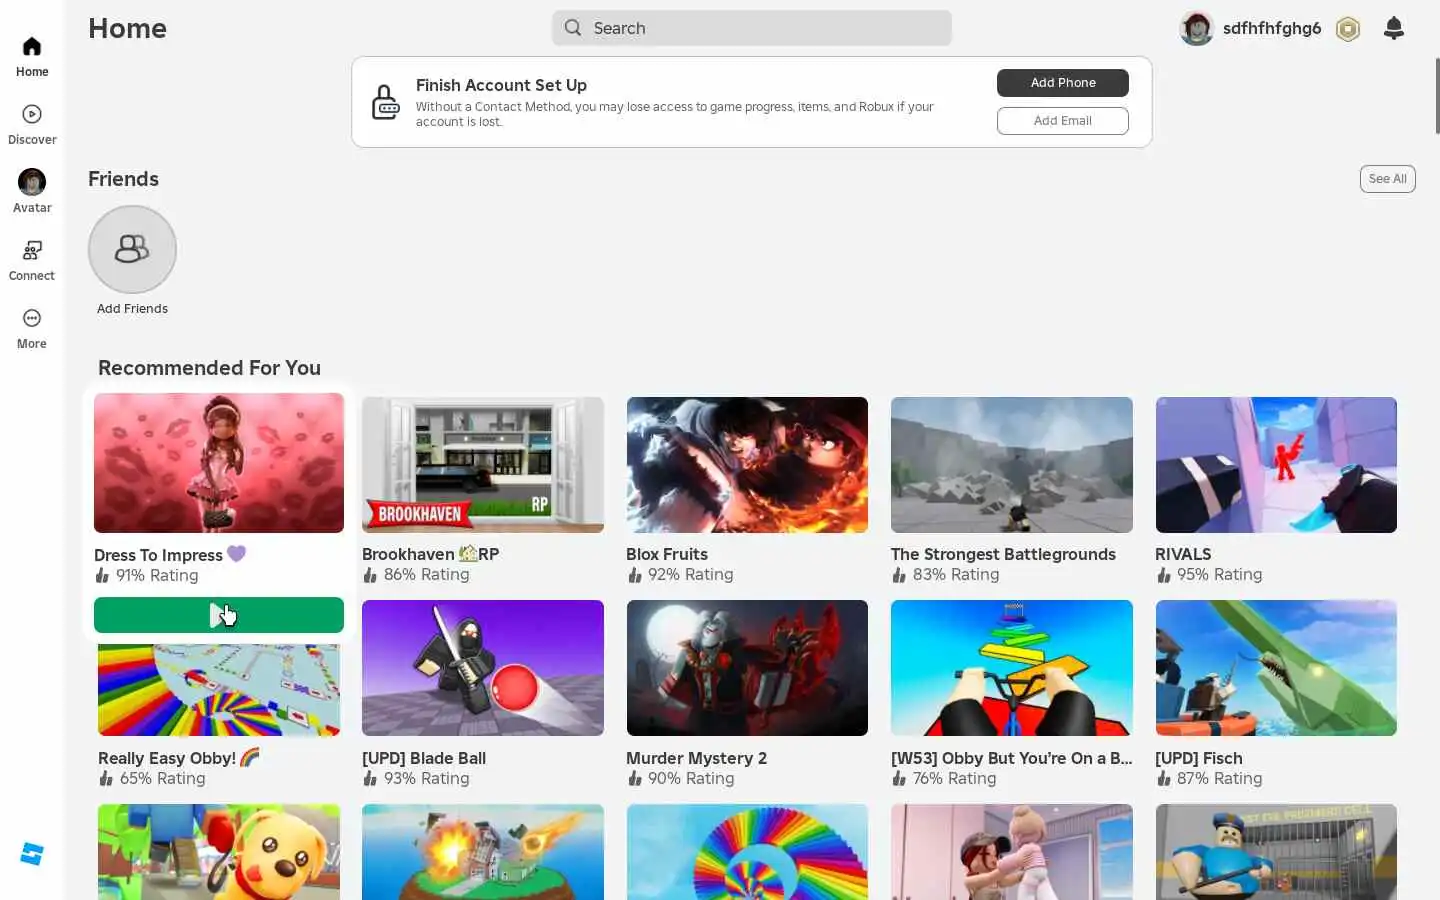Click the profile avatar next to sdfhfhfghg6
This screenshot has height=900, width=1440.
point(1196,28)
